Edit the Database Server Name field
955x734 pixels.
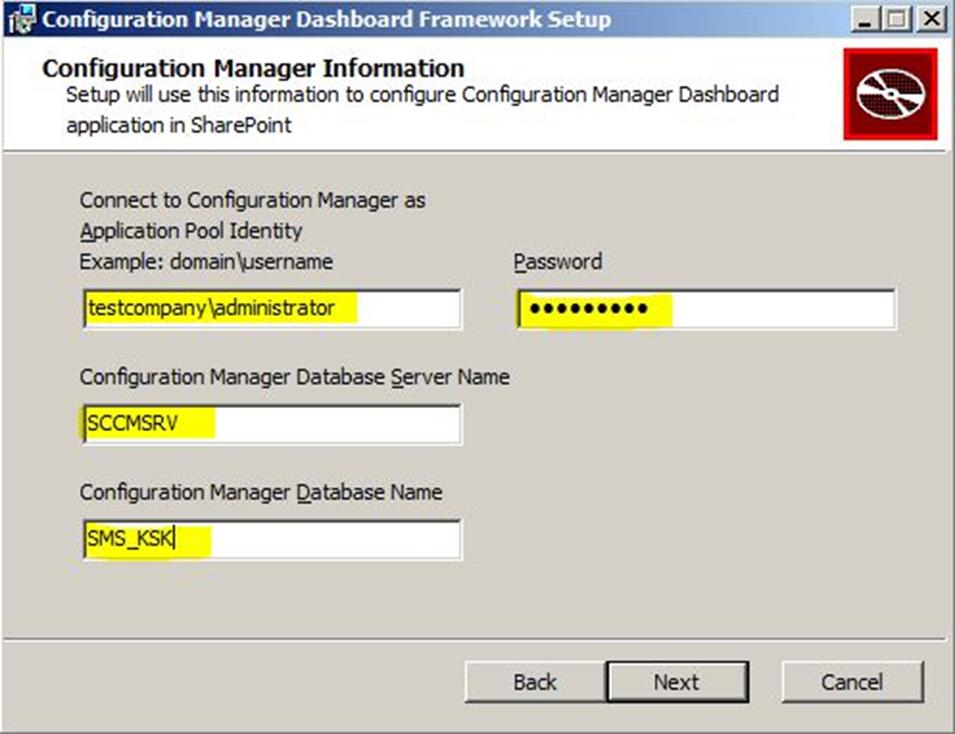(272, 424)
